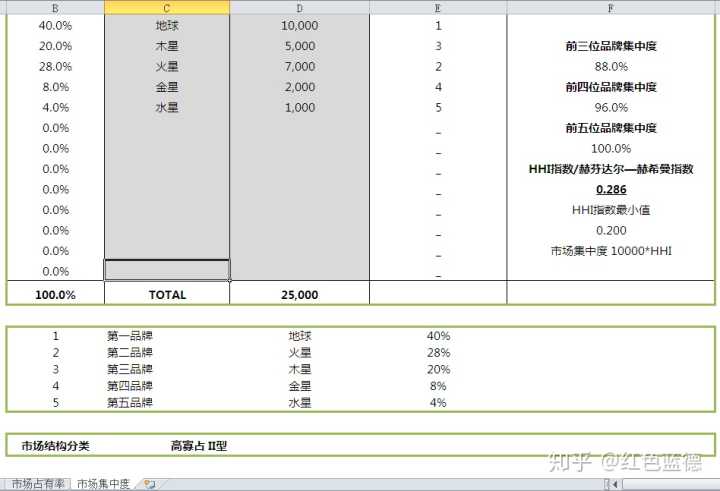This screenshot has width=720, height=491.
Task: Click the insert new worksheet icon
Action: [x=149, y=484]
